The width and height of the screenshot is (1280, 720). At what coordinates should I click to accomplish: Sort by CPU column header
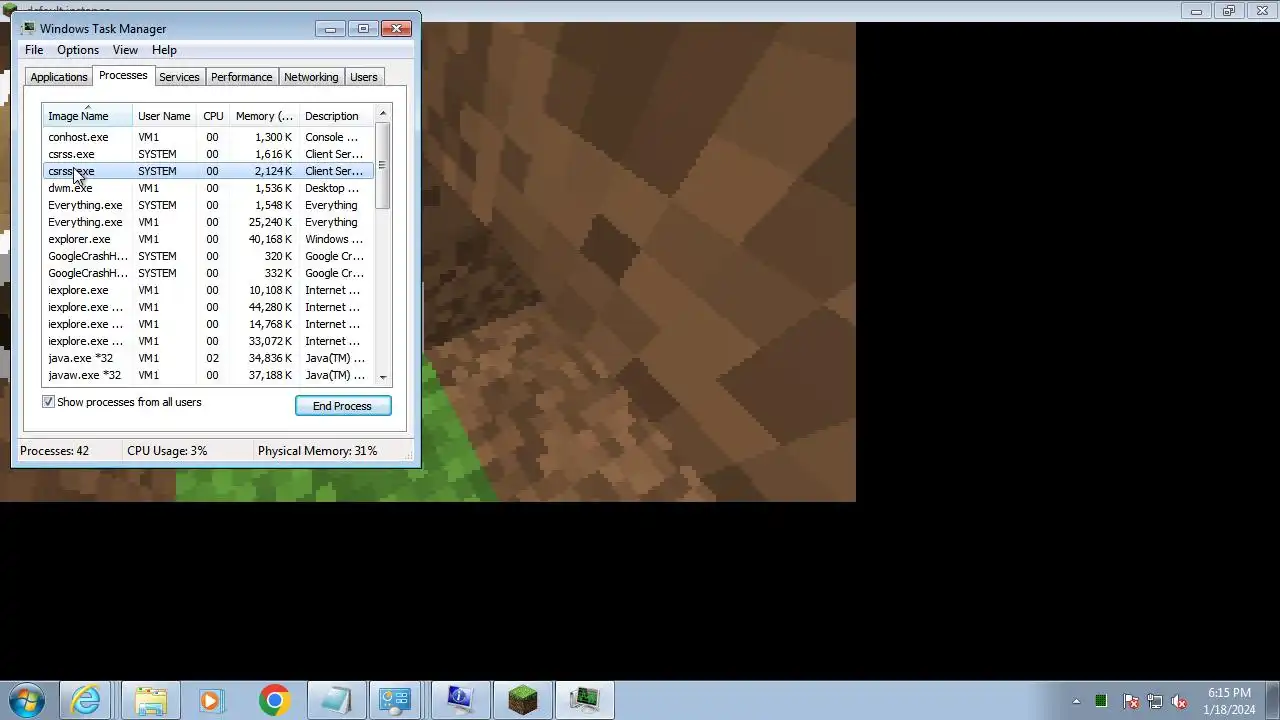pos(213,116)
